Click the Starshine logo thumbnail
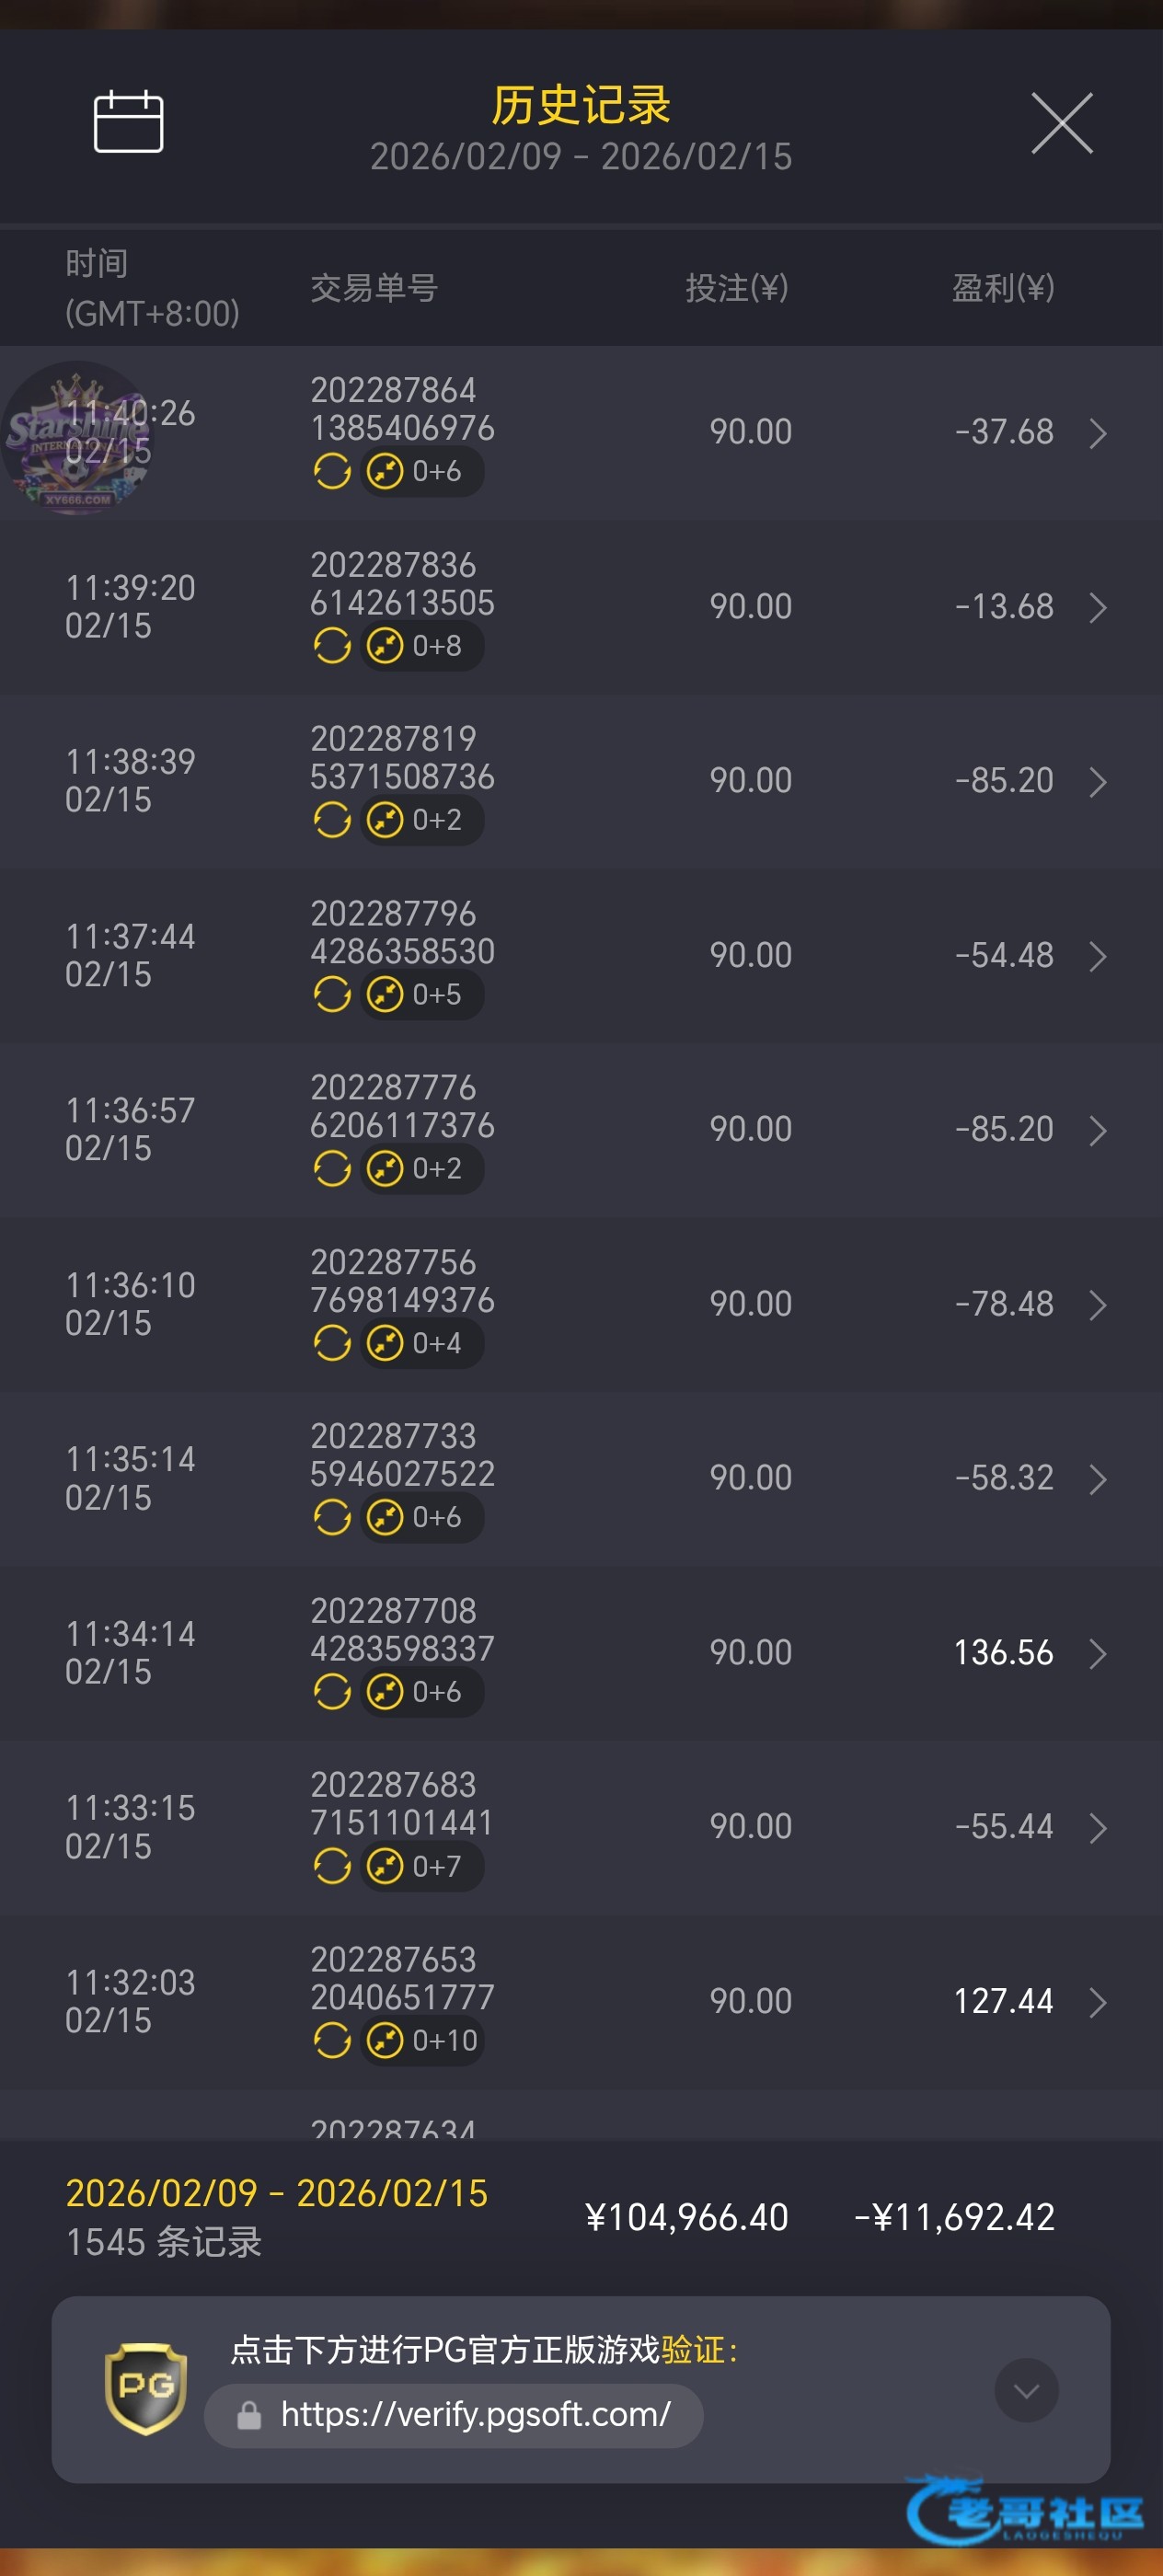 tap(76, 438)
